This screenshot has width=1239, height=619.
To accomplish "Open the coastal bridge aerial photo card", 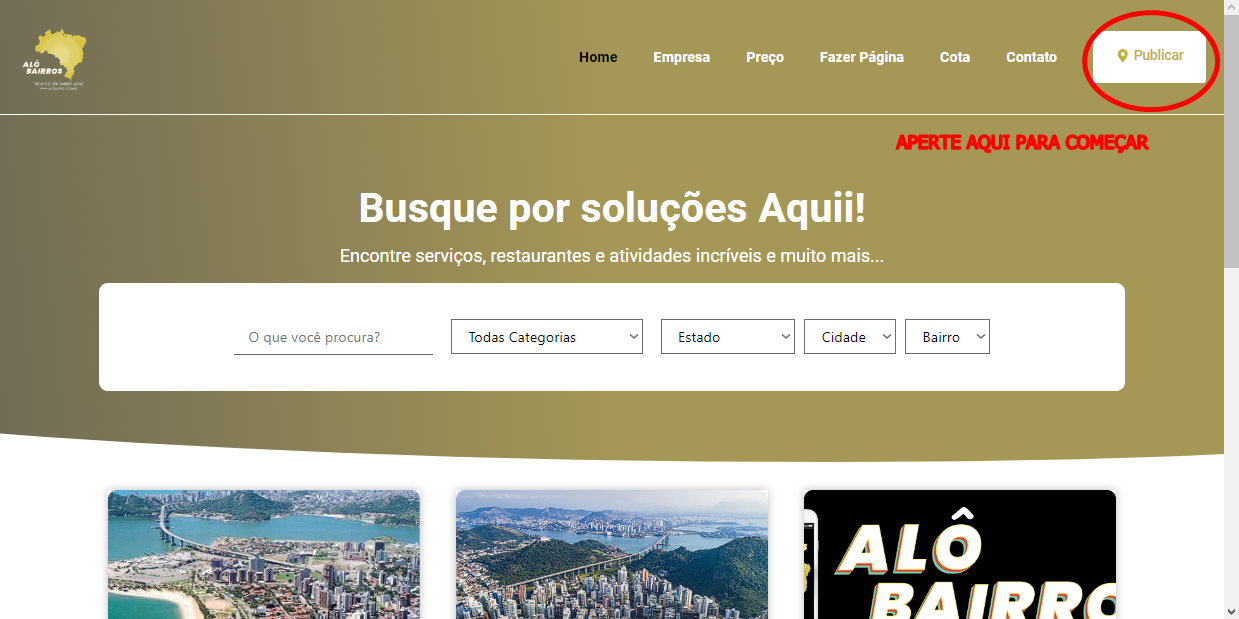I will pyautogui.click(x=264, y=554).
